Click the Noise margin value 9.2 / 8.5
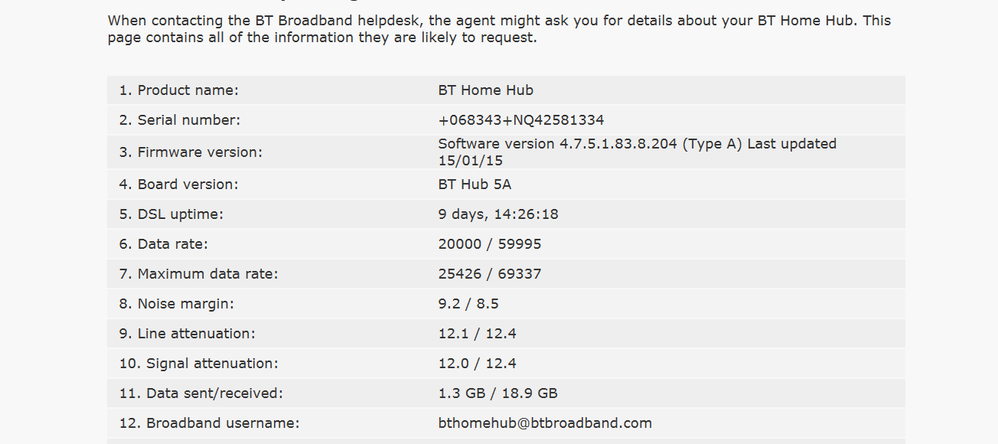Image resolution: width=998 pixels, height=444 pixels. (468, 304)
